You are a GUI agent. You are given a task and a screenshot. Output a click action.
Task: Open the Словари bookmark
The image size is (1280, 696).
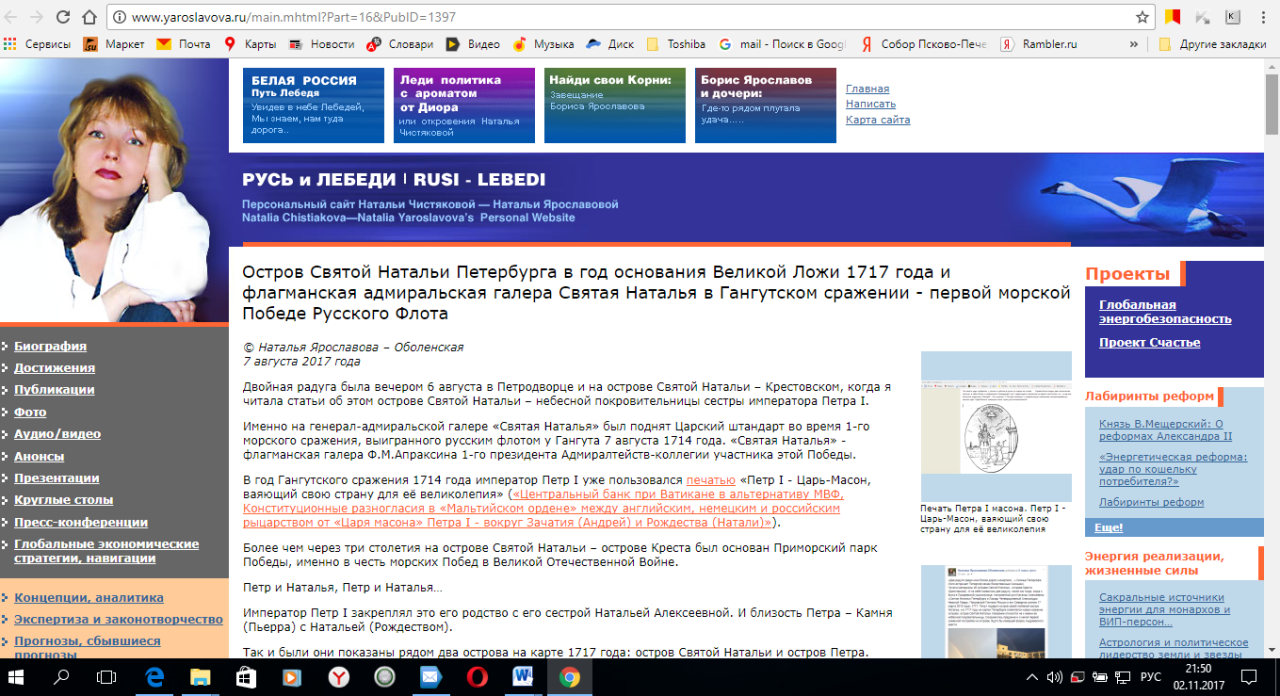400,44
